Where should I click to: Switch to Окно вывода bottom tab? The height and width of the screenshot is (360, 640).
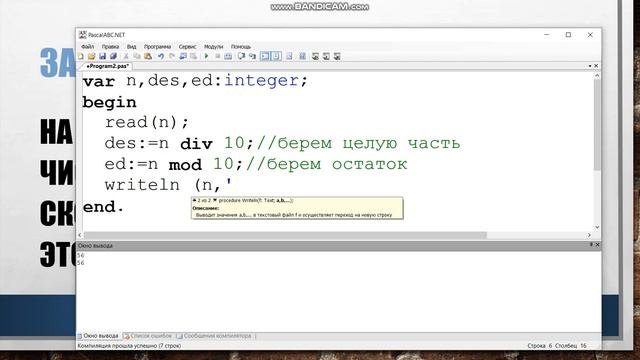[98, 336]
